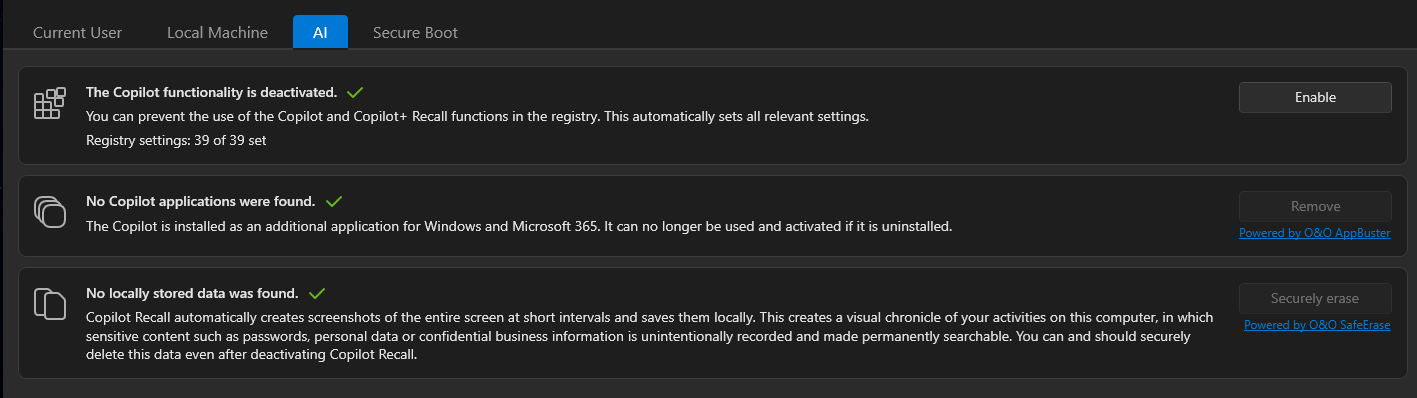Viewport: 1417px width, 398px height.
Task: Switch to the Current User tab
Action: (x=78, y=32)
